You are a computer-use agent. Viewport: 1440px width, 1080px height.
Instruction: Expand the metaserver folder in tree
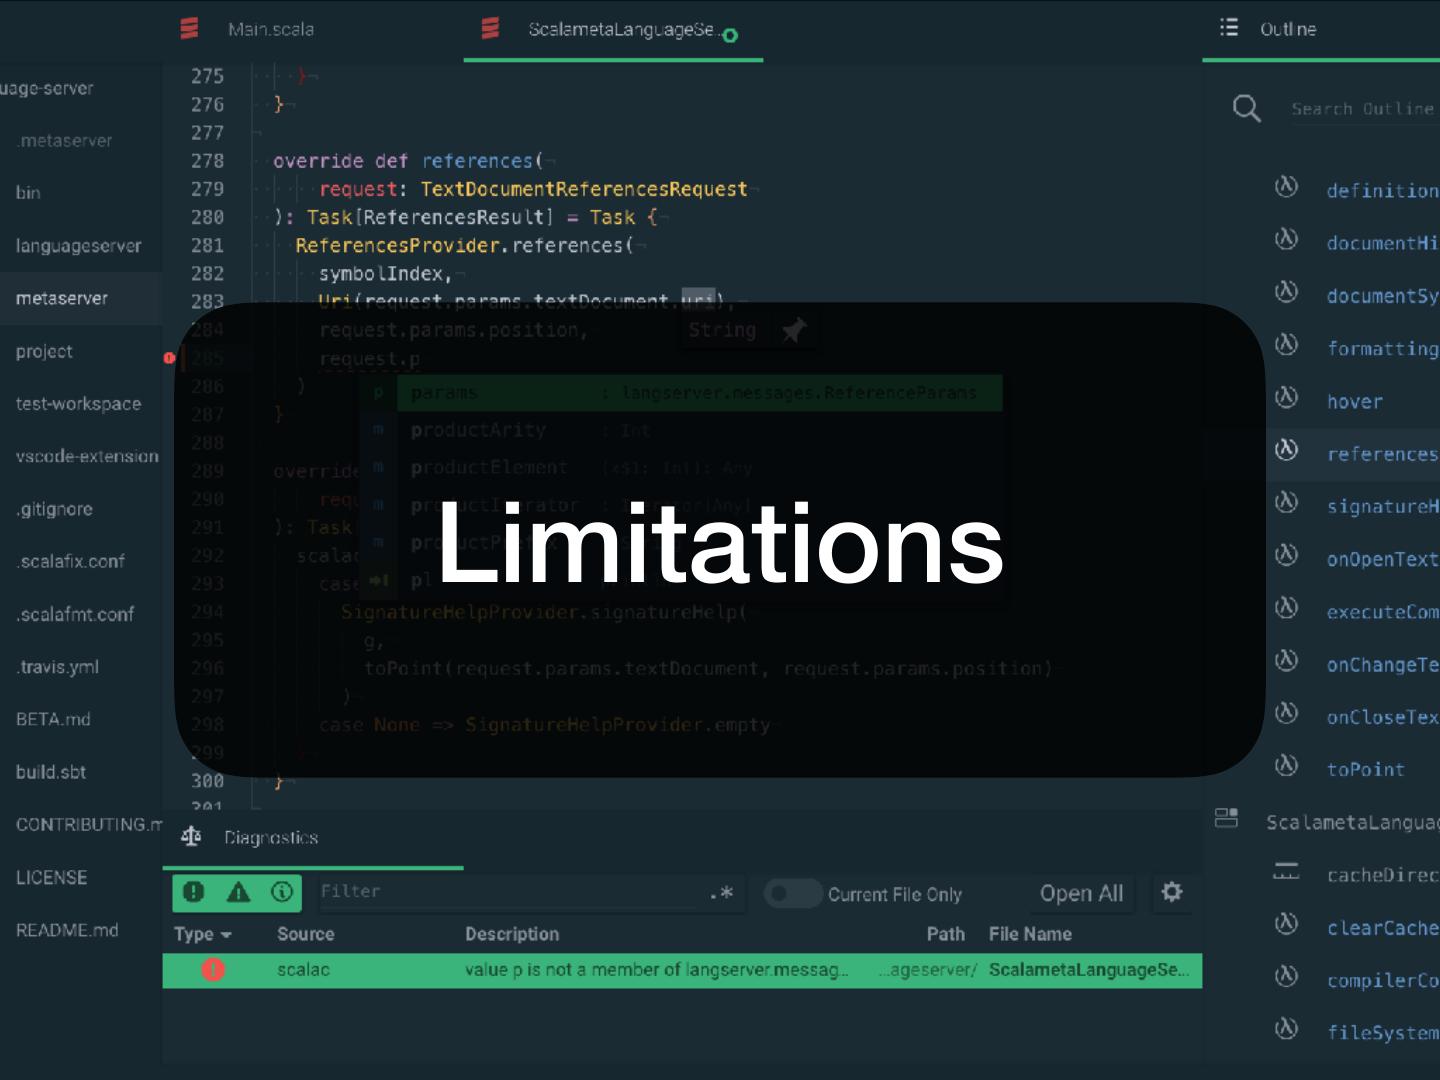(x=62, y=298)
